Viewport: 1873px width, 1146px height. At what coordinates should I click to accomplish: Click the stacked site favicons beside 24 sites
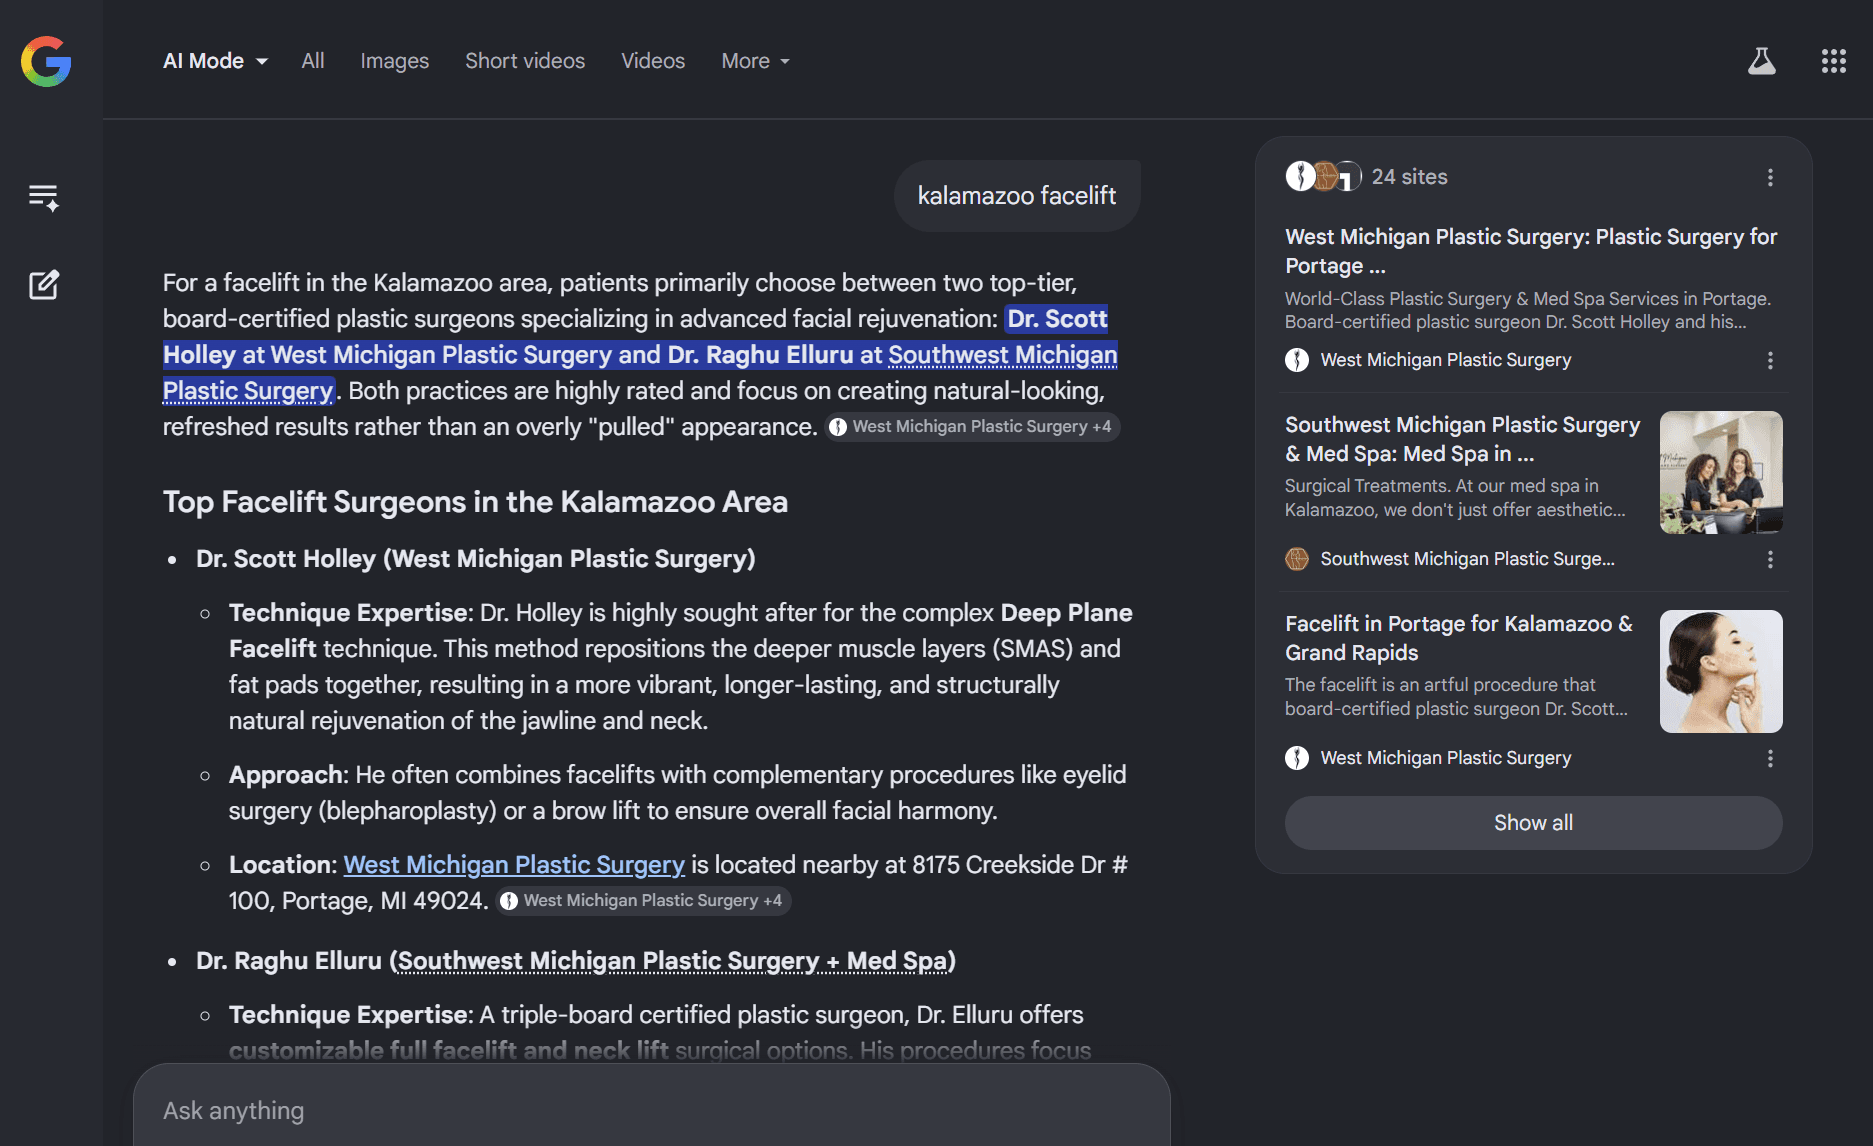1323,176
